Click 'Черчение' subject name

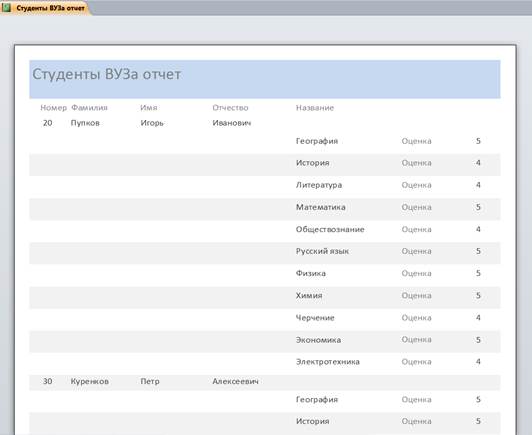(315, 318)
